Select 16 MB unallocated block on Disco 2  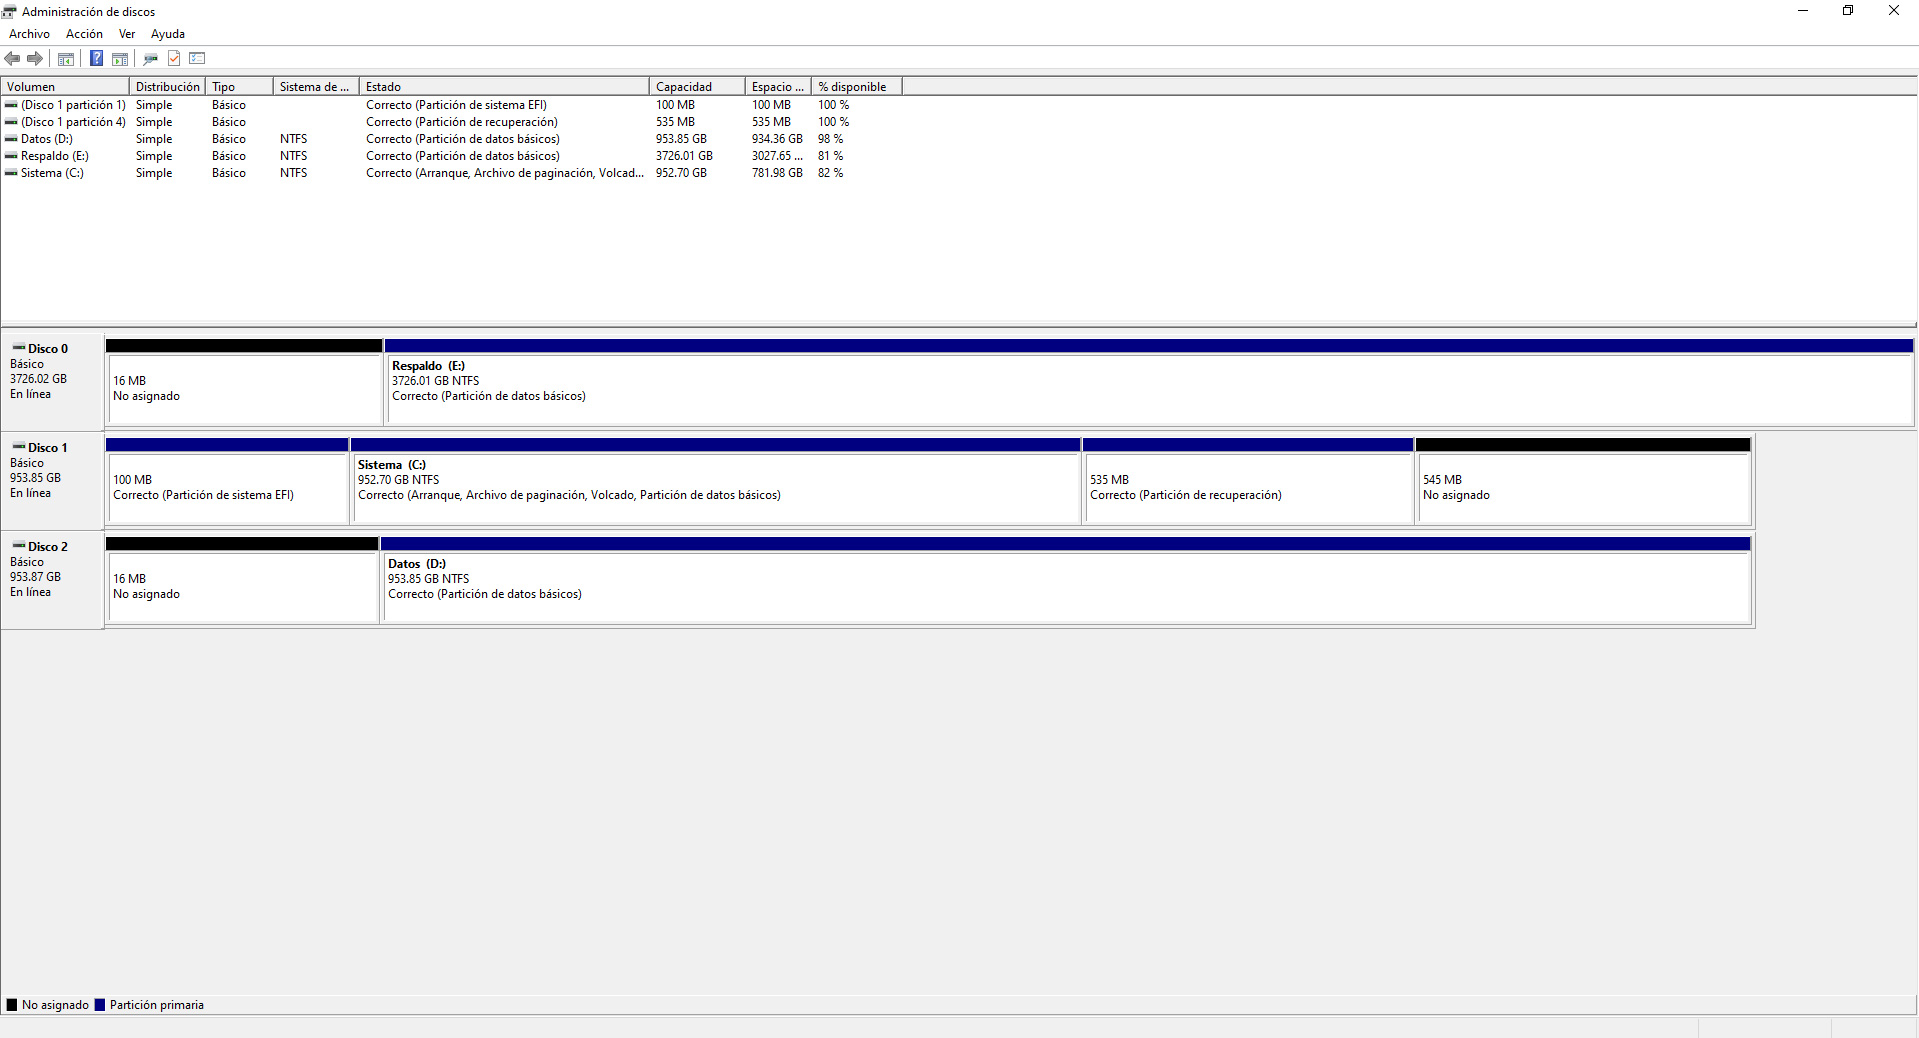[x=242, y=580]
